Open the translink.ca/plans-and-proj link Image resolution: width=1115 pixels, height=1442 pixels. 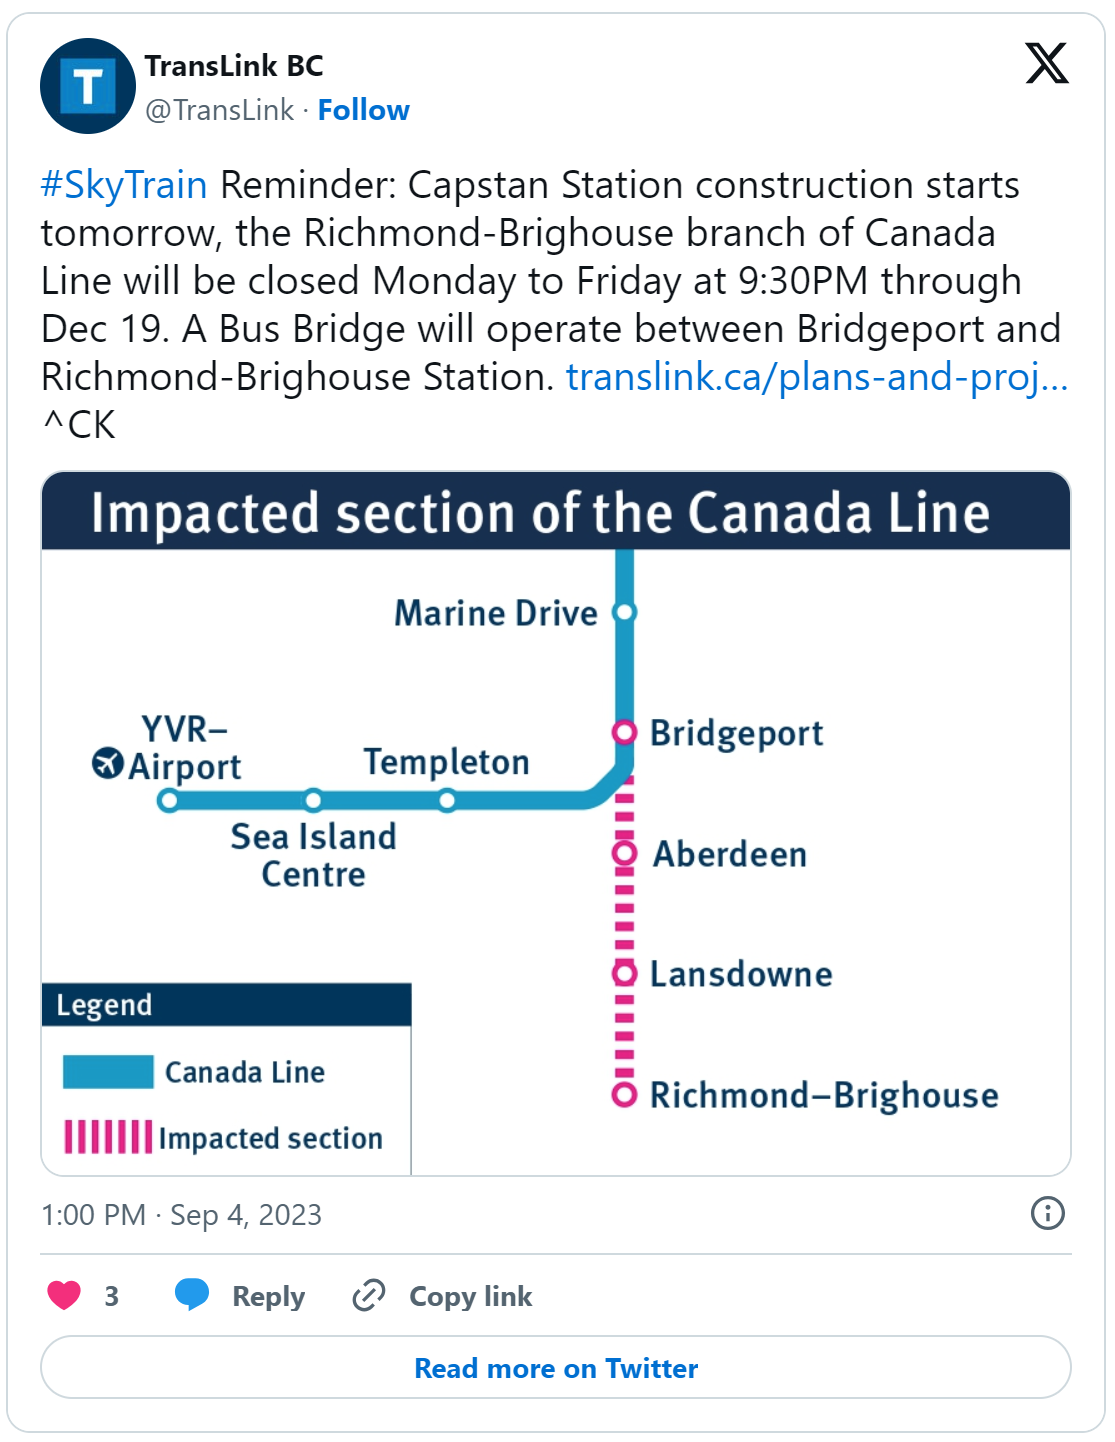[817, 377]
